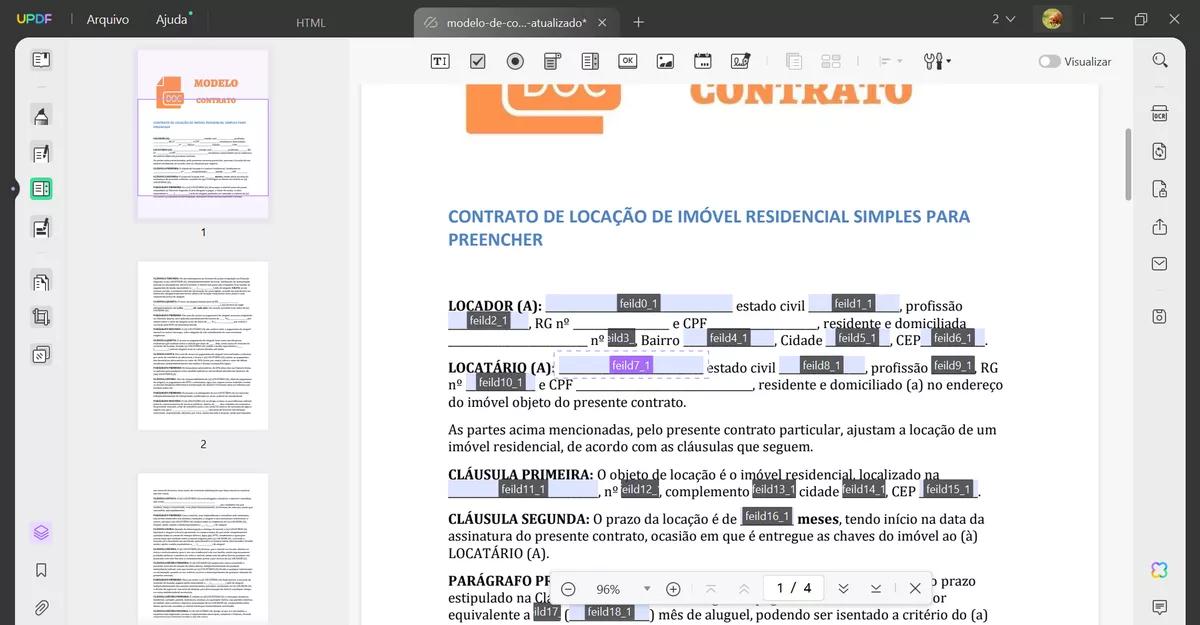
Task: Open the fill and sign tool in left sidebar
Action: point(41,228)
